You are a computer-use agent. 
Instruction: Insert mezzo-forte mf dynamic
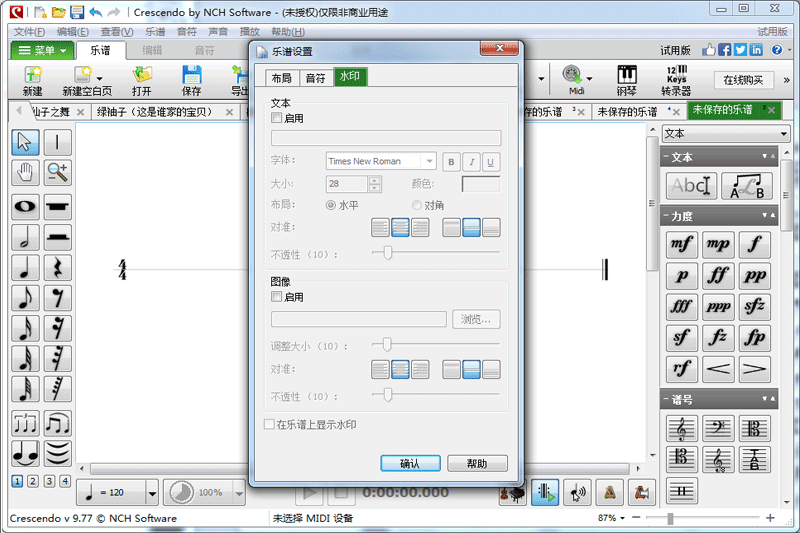click(682, 244)
